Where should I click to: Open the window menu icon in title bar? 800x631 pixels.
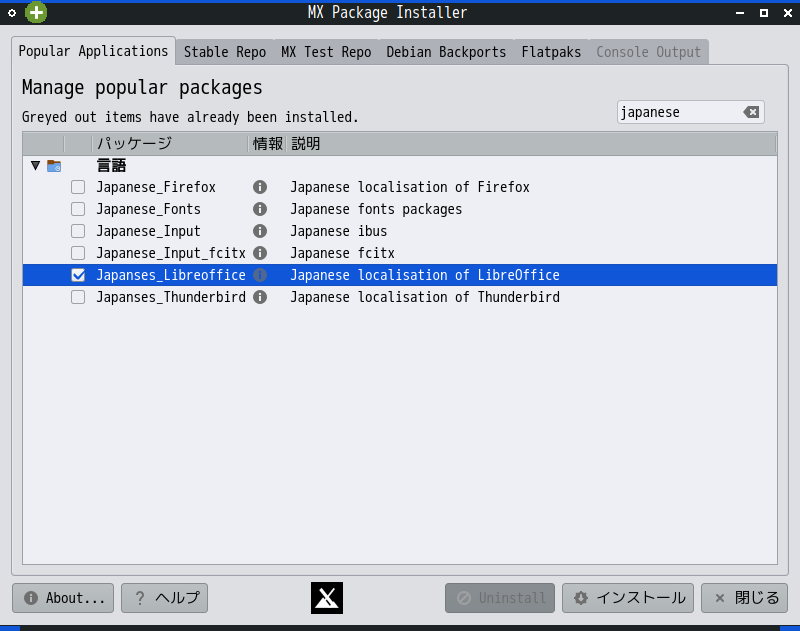pyautogui.click(x=12, y=13)
